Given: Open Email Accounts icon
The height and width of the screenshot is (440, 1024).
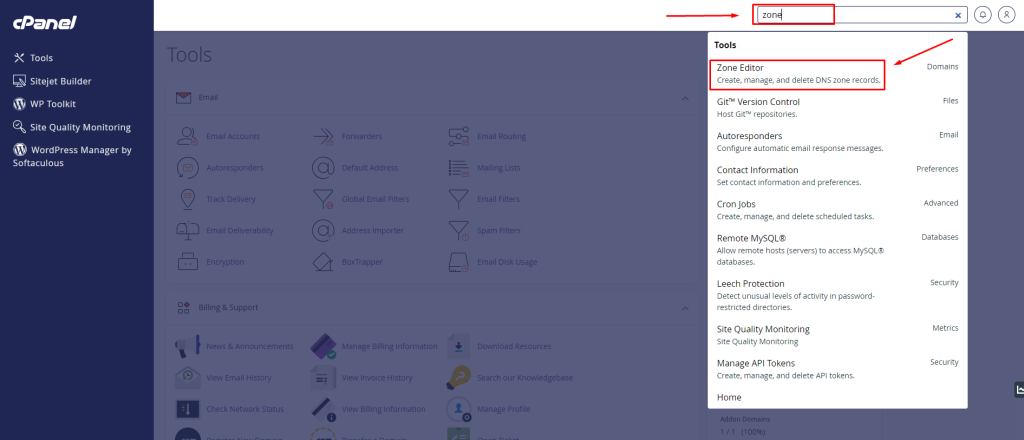Looking at the screenshot, I should pos(187,136).
